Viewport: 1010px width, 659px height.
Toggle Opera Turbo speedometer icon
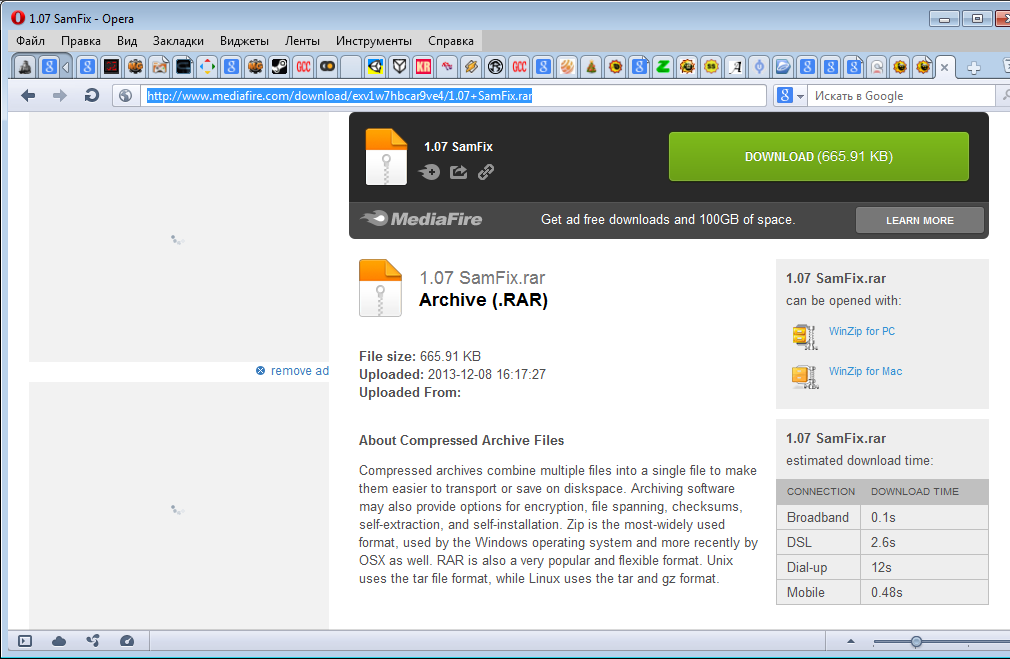click(127, 641)
